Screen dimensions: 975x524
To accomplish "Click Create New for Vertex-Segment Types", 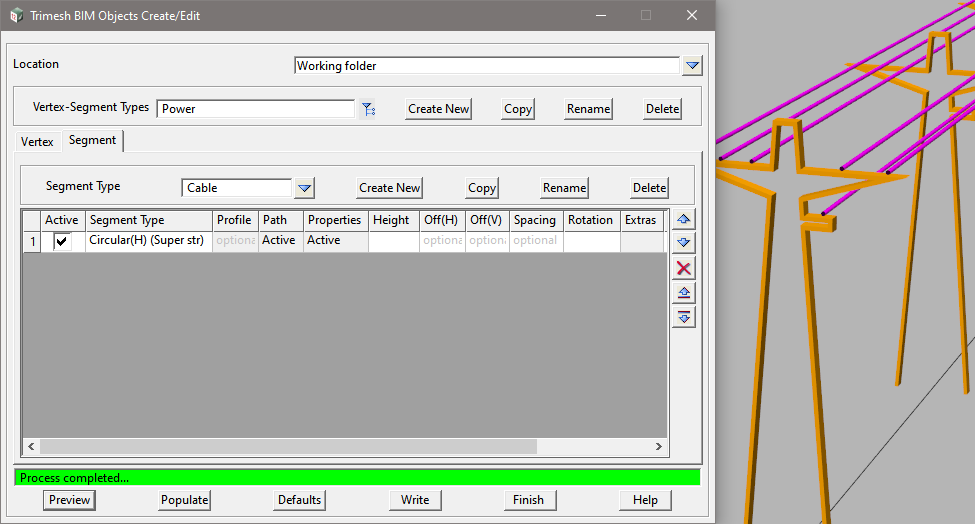I will (438, 109).
